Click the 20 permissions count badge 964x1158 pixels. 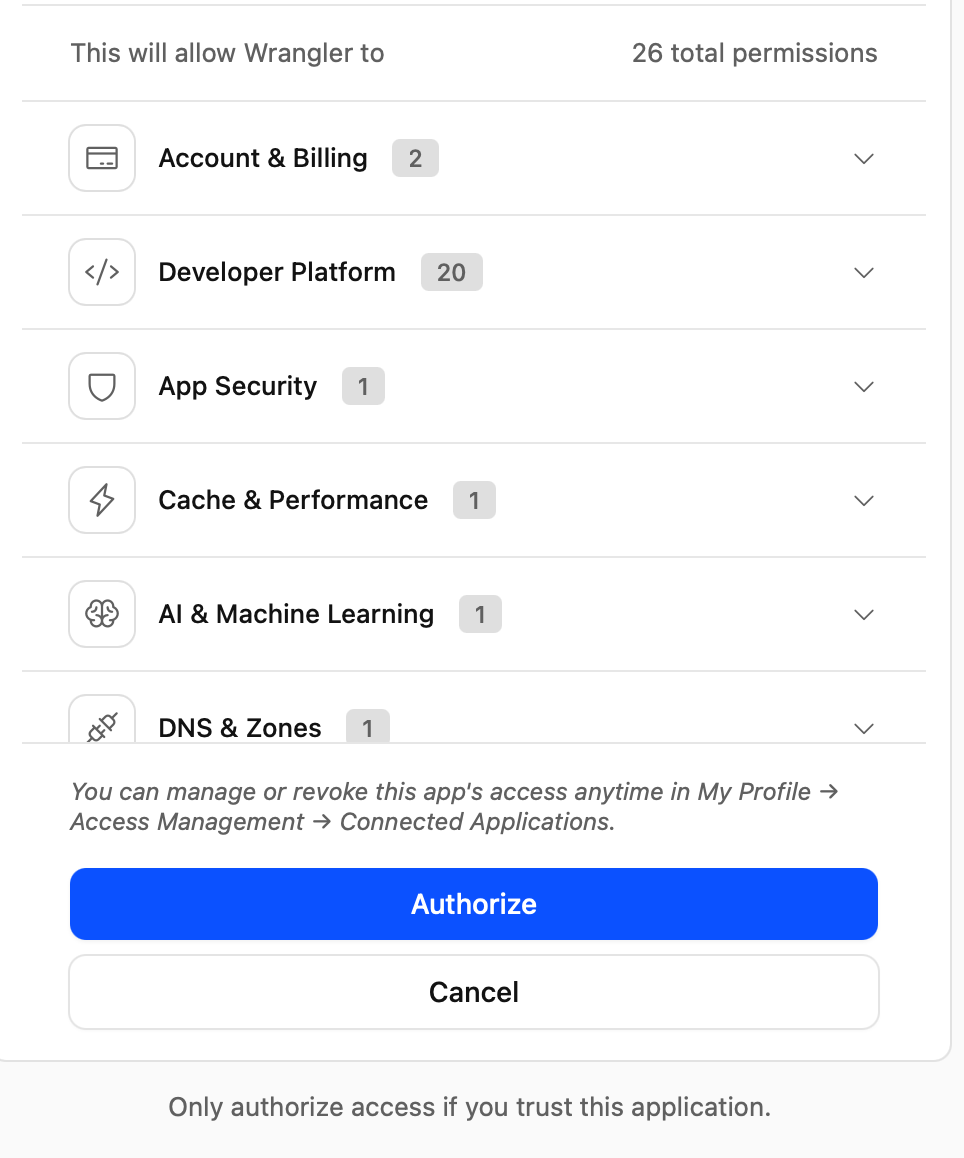(x=451, y=272)
